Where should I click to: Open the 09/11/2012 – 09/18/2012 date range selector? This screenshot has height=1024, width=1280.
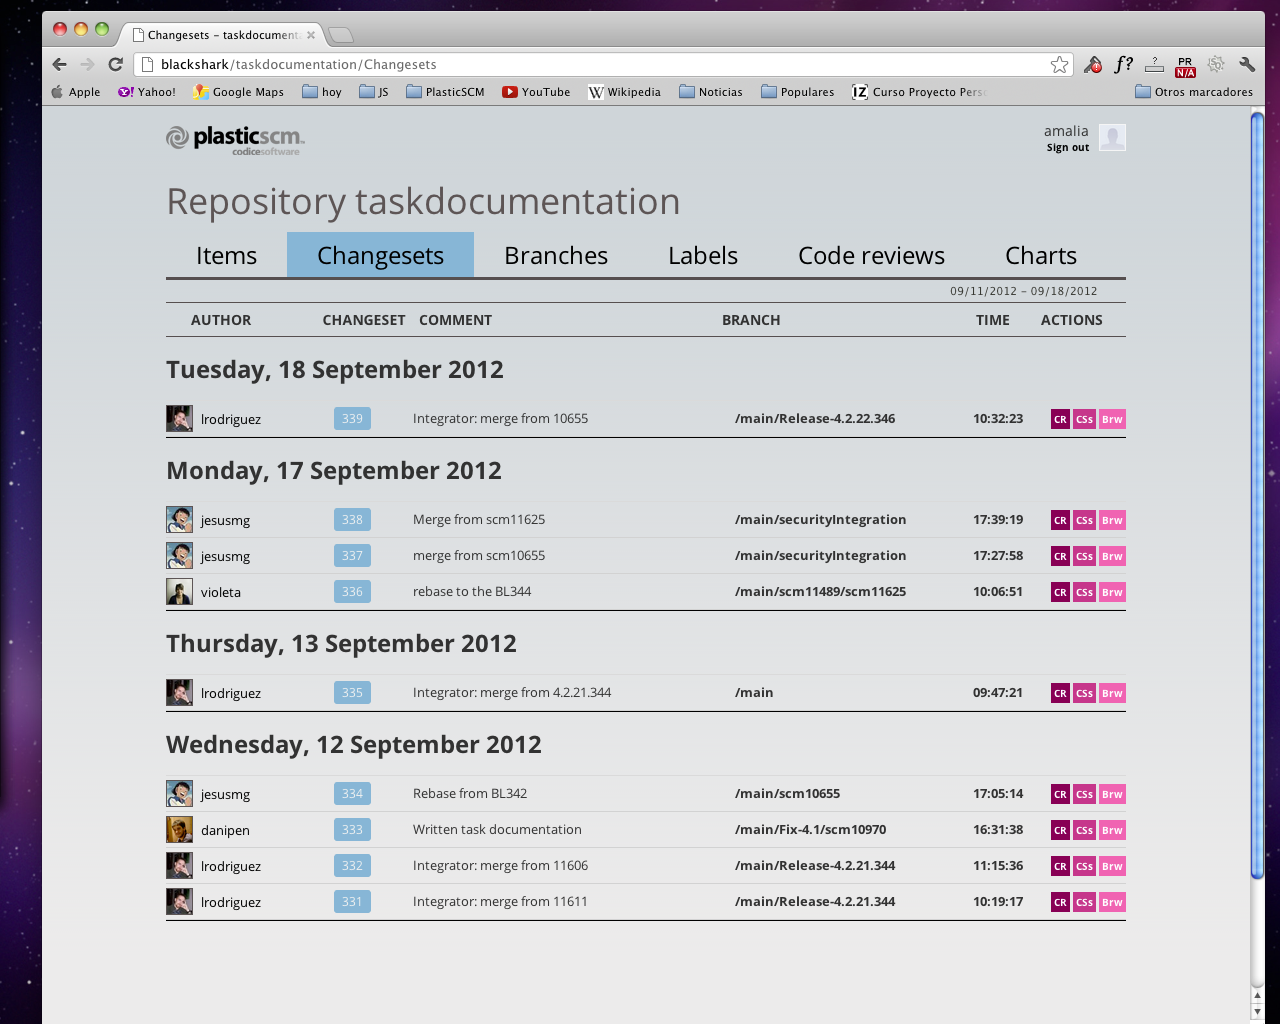tap(1022, 291)
